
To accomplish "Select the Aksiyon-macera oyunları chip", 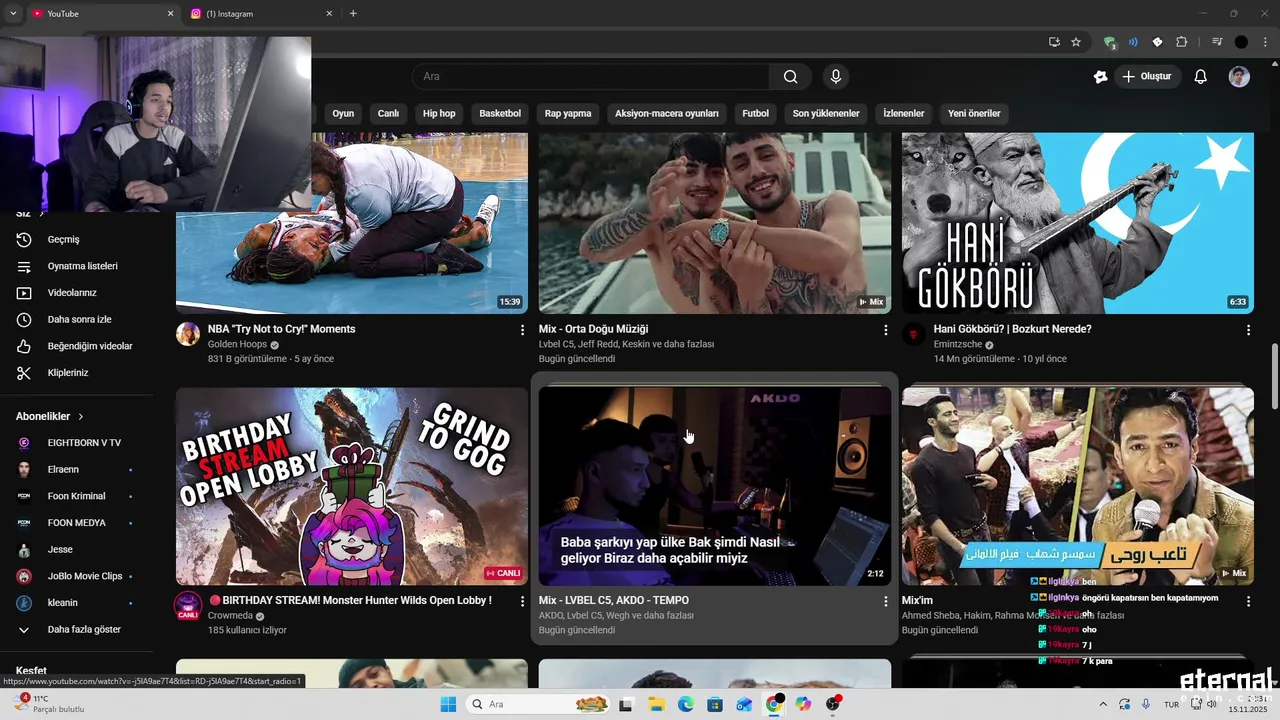I will 667,114.
